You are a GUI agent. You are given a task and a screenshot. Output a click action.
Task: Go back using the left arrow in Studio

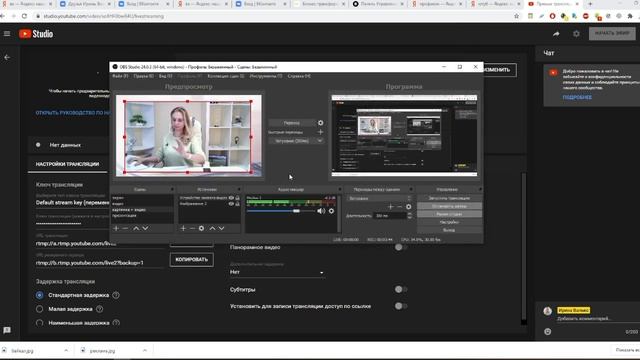tap(7, 58)
